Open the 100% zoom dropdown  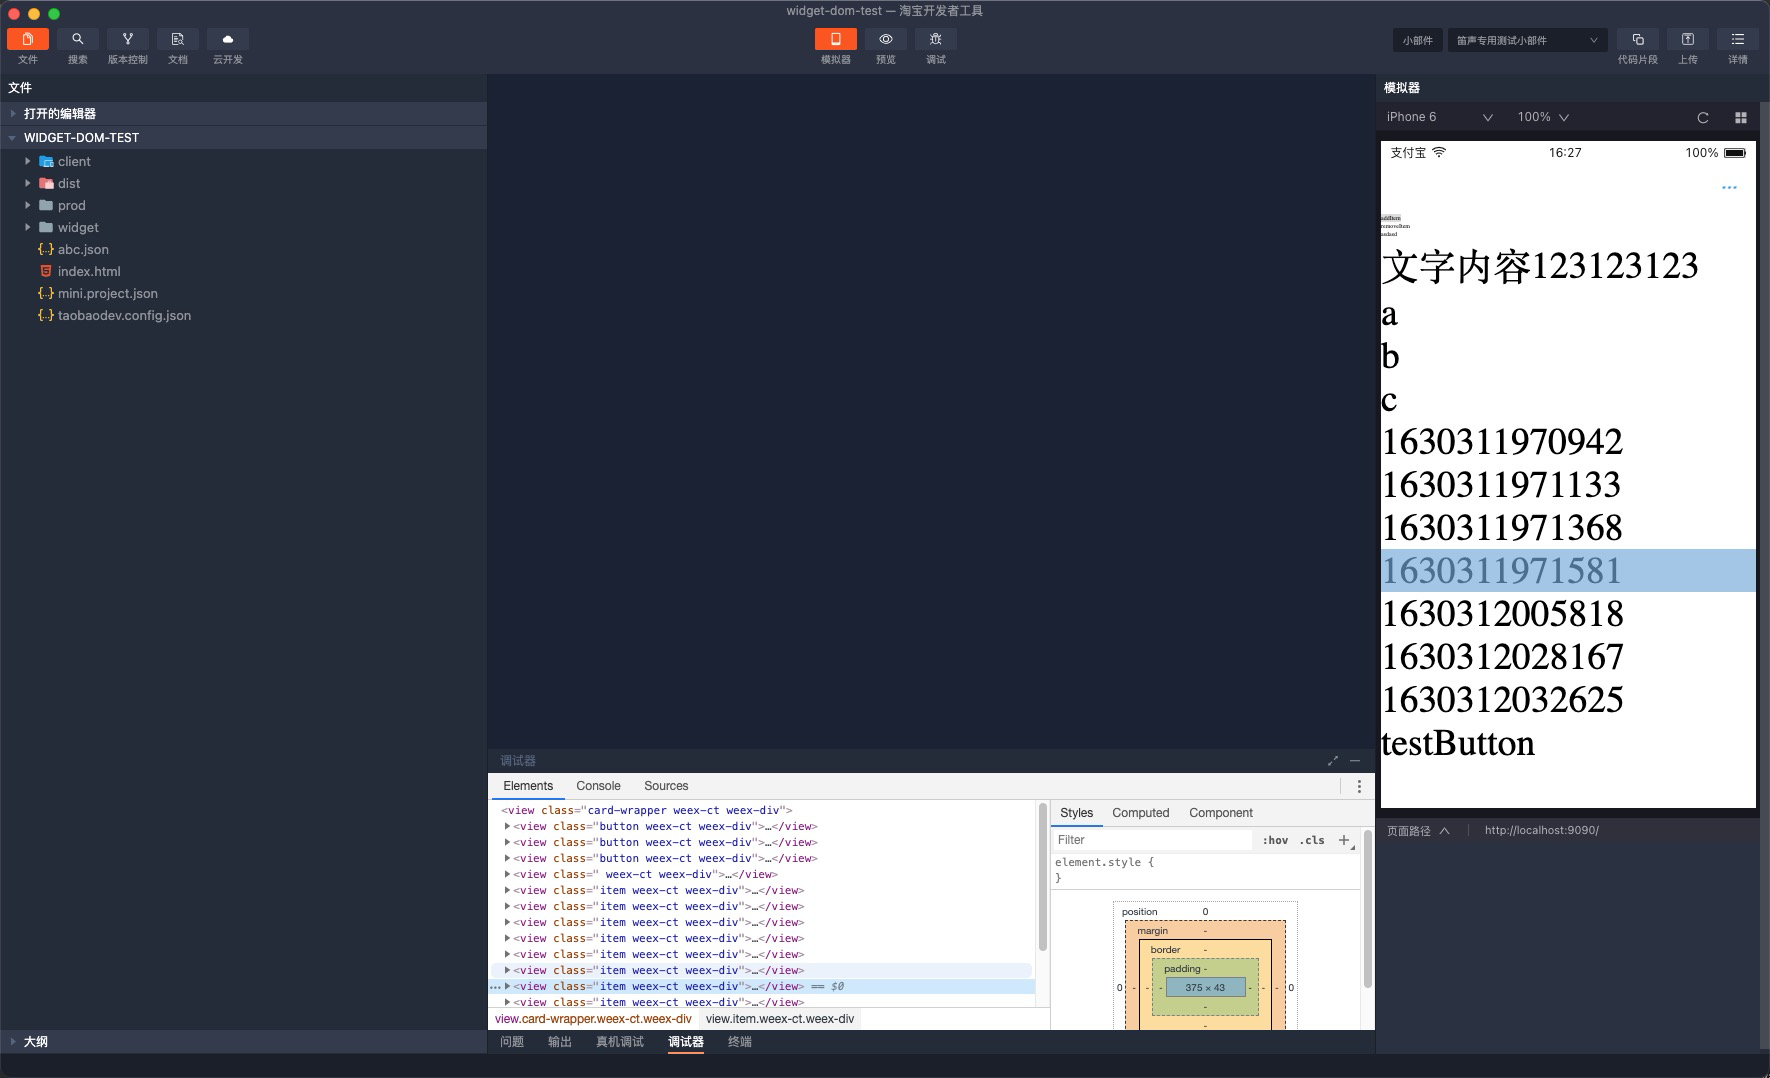click(1543, 117)
